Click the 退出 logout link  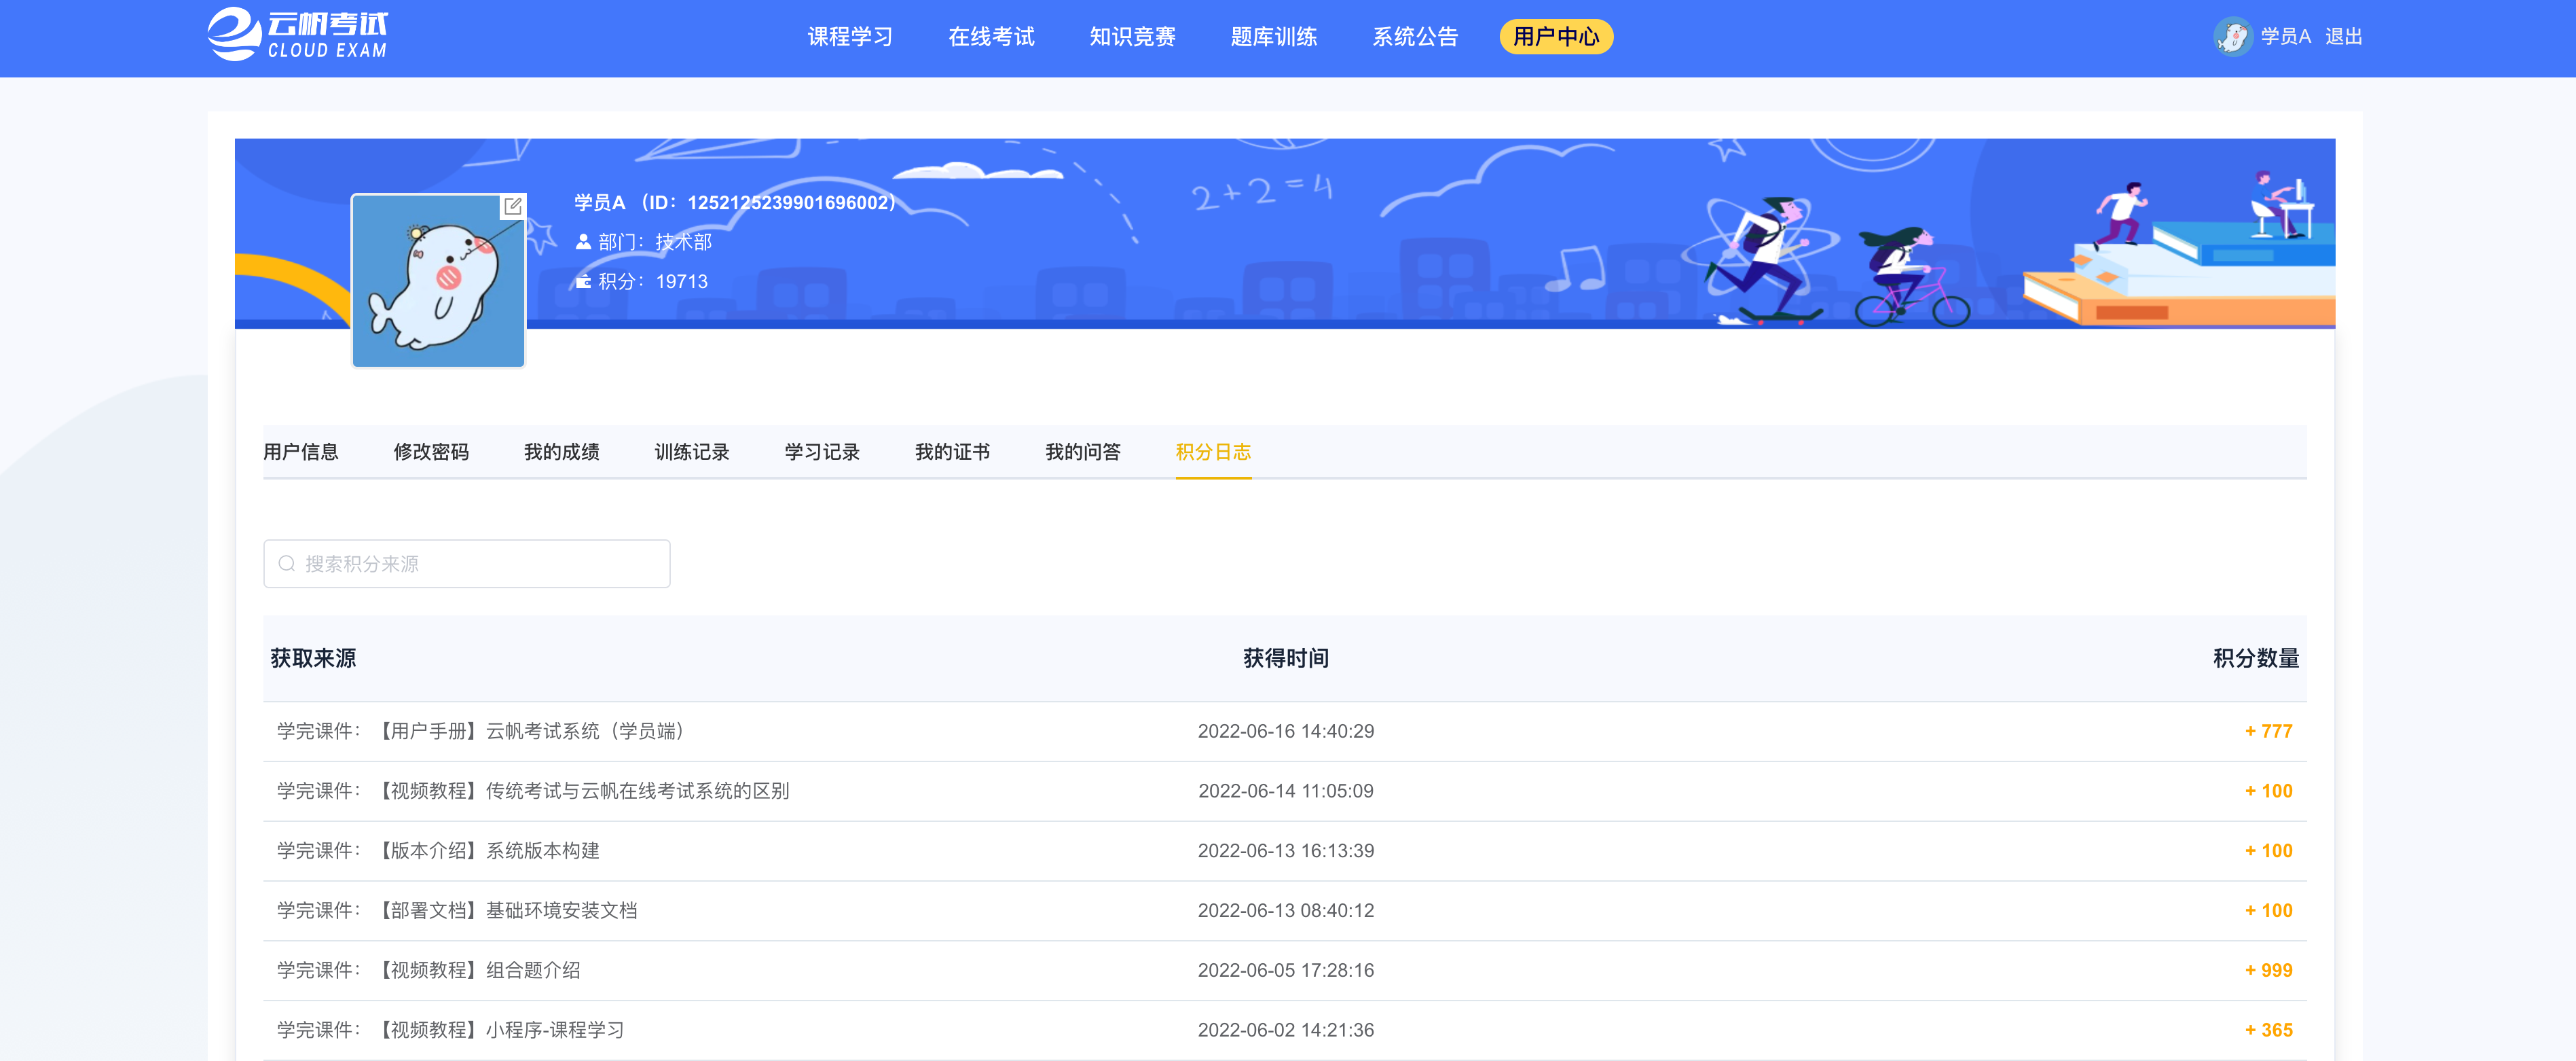click(x=2343, y=37)
